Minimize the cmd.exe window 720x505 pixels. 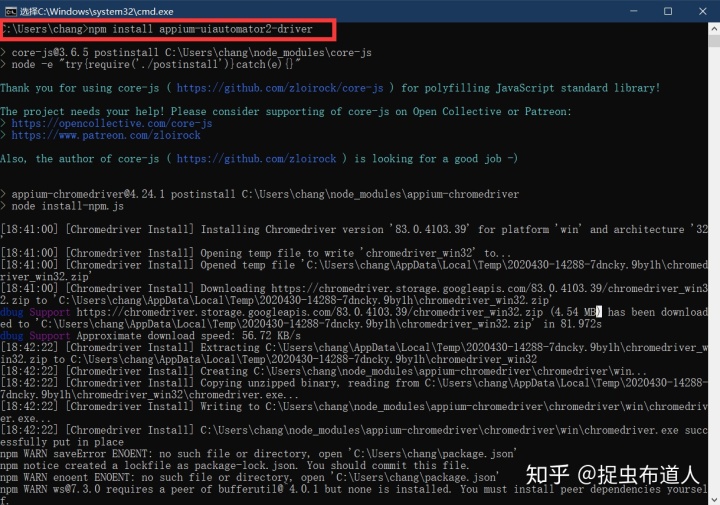coord(634,11)
